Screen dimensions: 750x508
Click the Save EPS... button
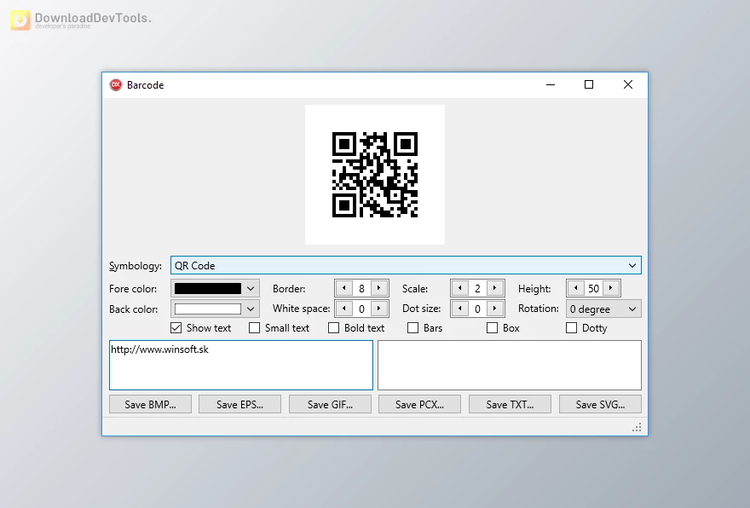pos(240,405)
